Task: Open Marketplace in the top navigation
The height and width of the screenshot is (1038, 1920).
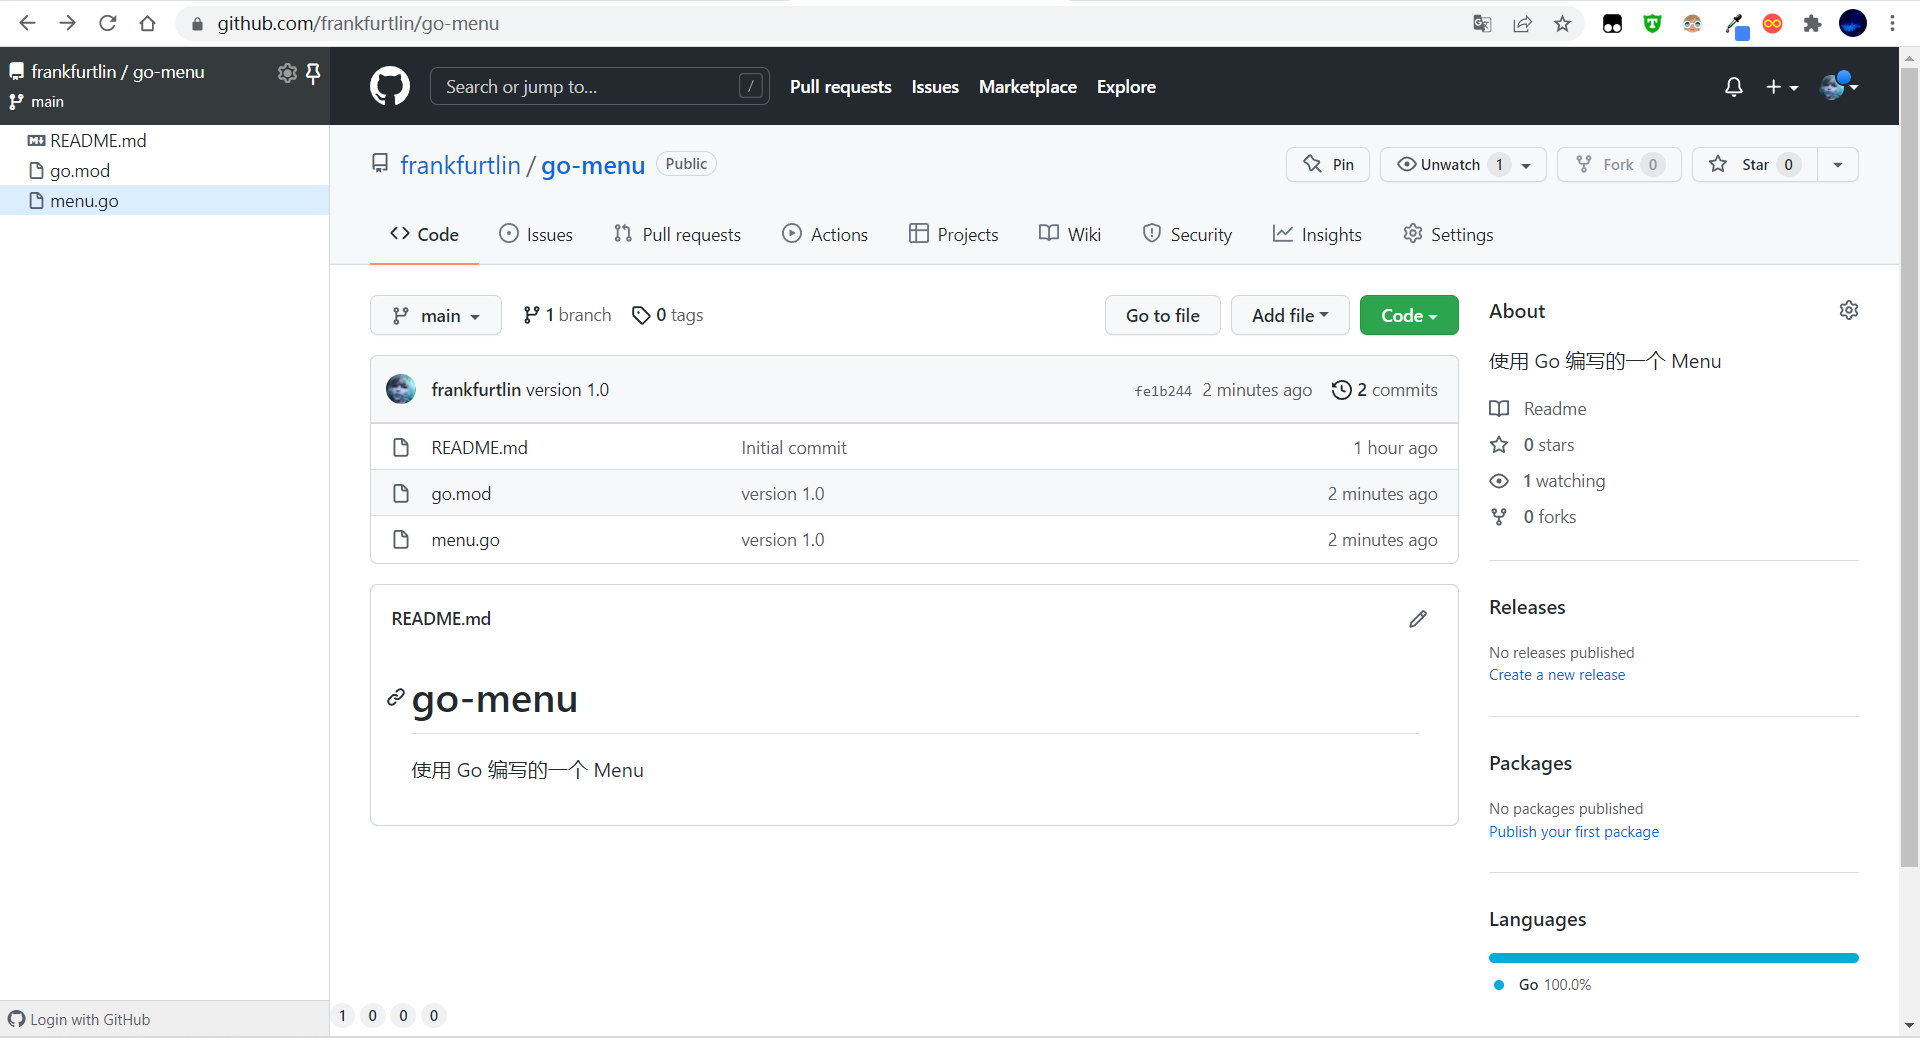Action: coord(1028,87)
